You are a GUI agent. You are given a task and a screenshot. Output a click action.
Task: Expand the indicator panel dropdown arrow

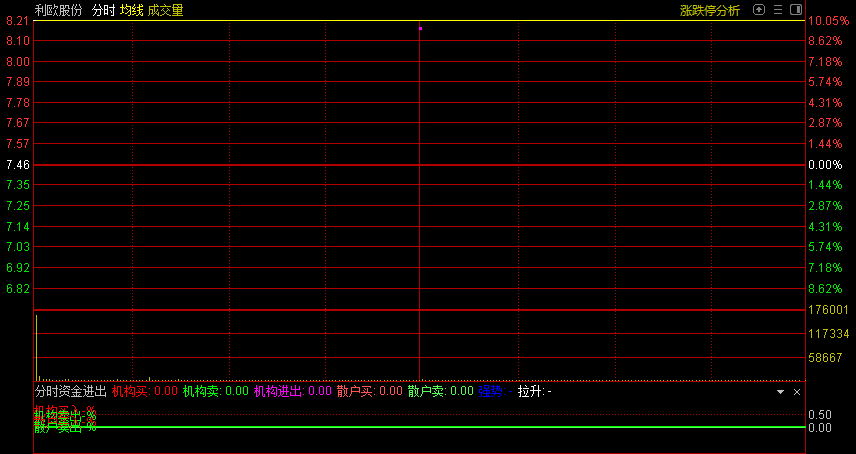point(780,392)
